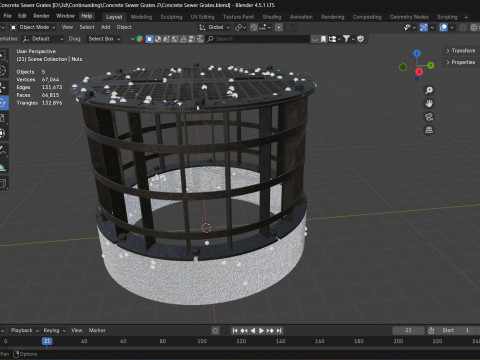
Task: Switch to the Shading workspace tab
Action: (x=272, y=17)
